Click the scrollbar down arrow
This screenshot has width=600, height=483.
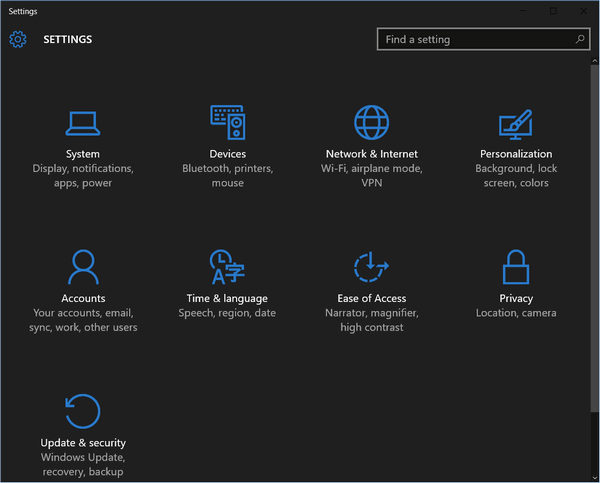point(594,477)
